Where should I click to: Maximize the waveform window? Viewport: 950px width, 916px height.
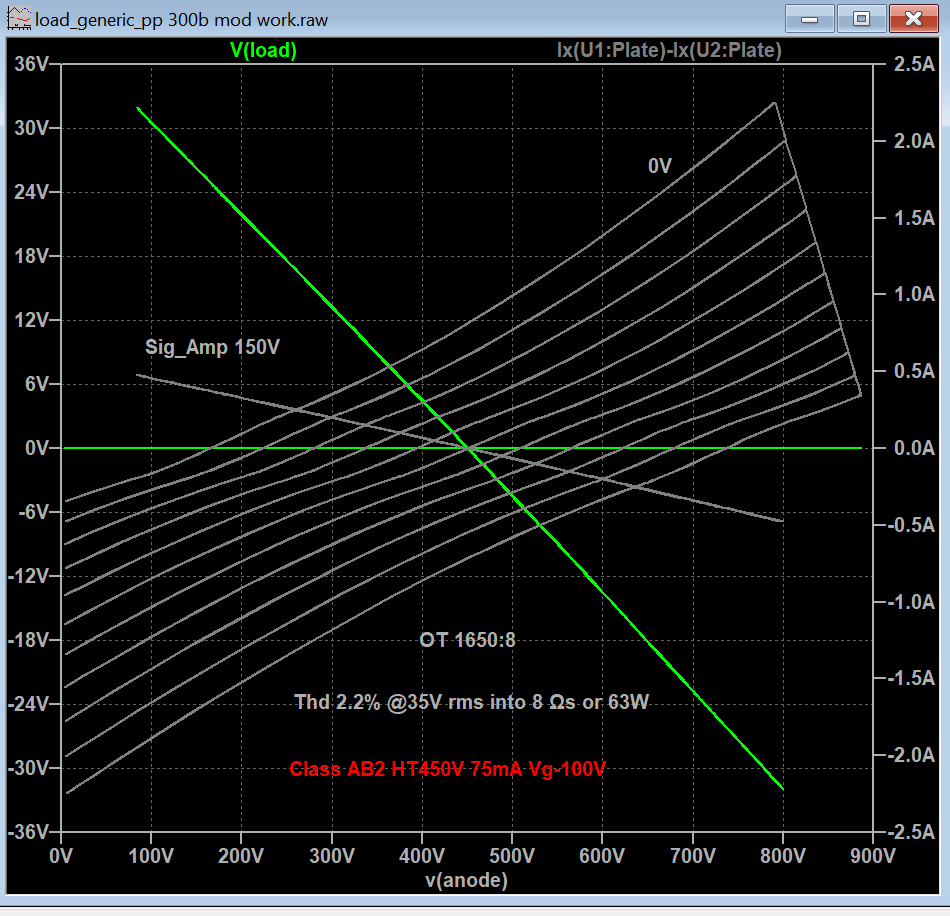click(862, 19)
